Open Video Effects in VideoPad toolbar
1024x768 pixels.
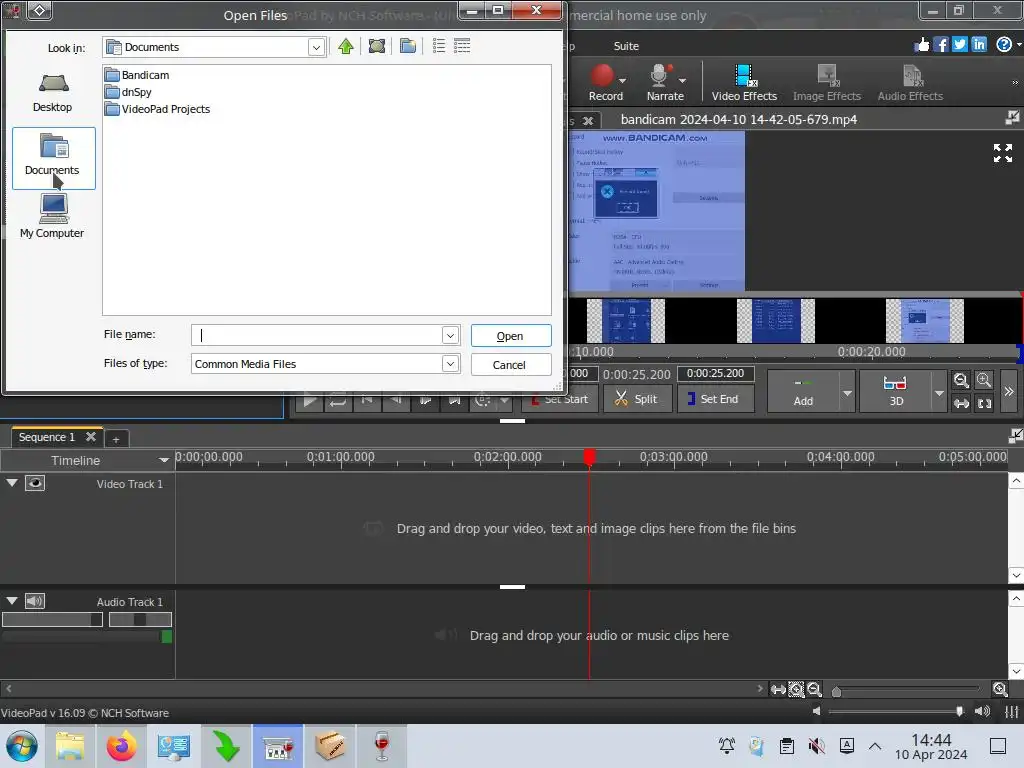pos(744,82)
